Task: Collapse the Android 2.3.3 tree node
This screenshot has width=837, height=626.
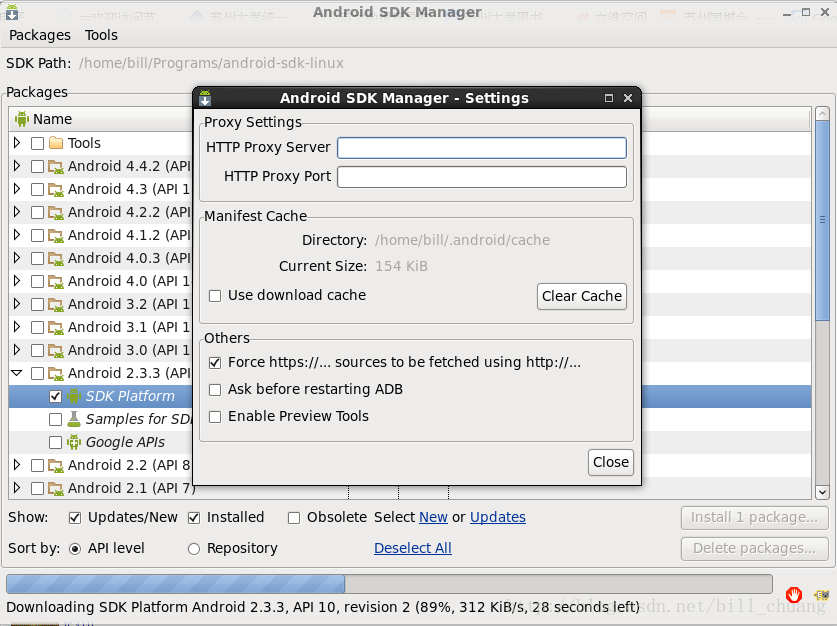Action: point(17,373)
